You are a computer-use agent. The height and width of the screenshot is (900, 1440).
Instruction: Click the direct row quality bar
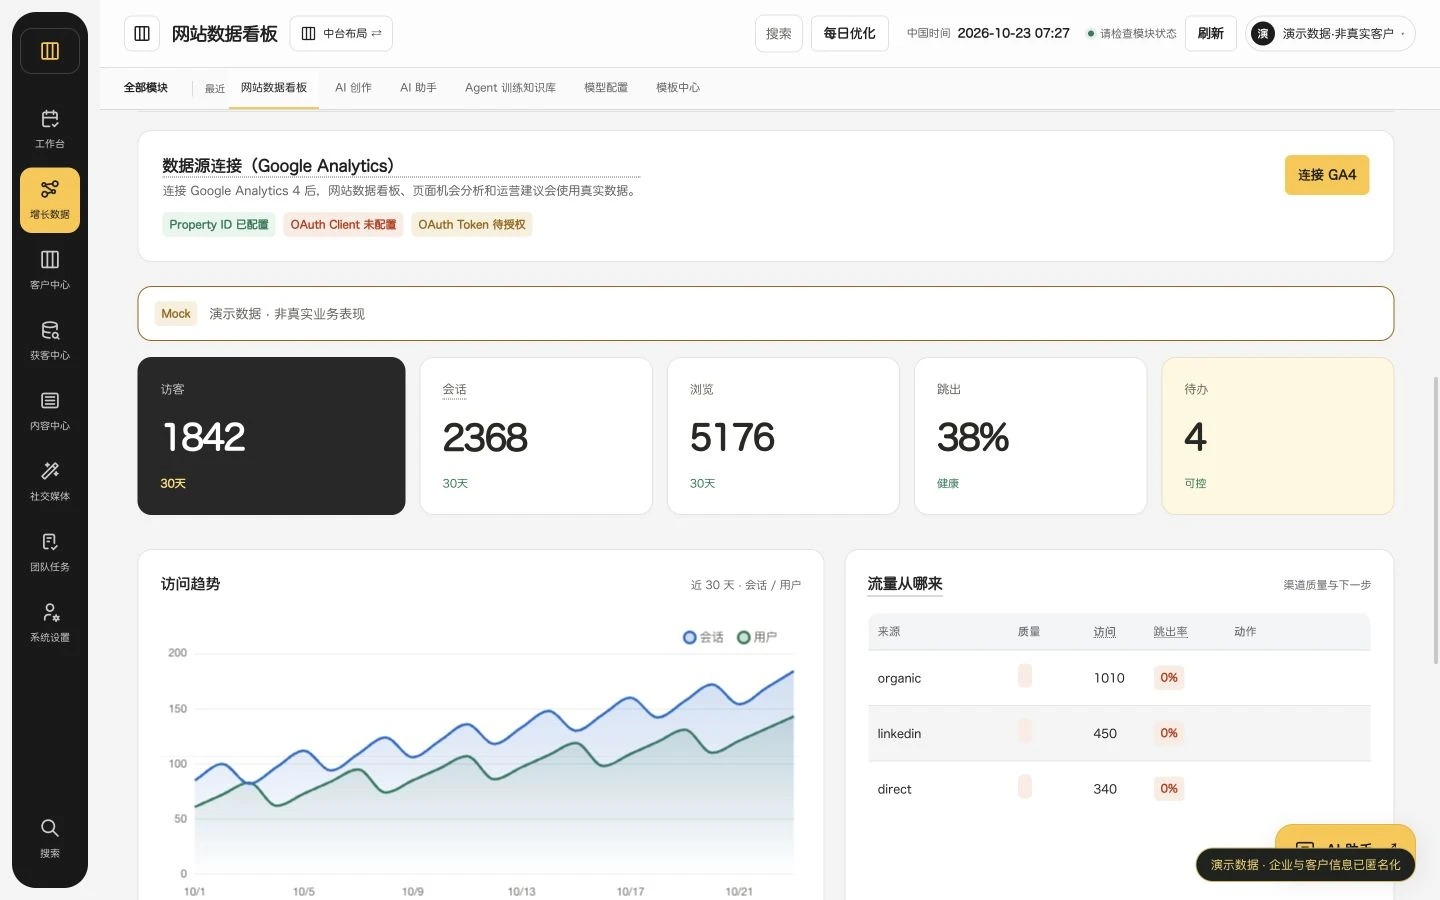click(x=1025, y=787)
